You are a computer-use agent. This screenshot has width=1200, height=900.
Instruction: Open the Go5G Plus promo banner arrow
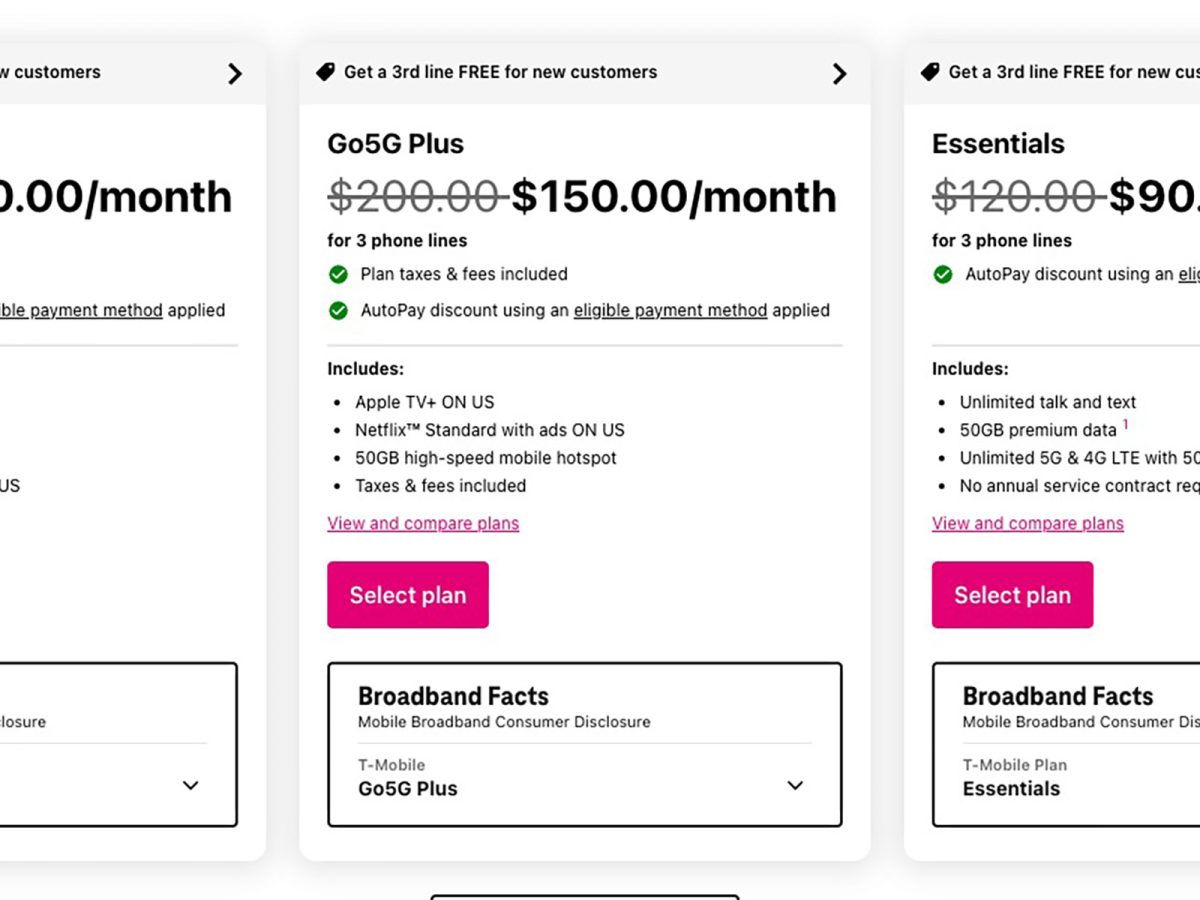pos(839,73)
